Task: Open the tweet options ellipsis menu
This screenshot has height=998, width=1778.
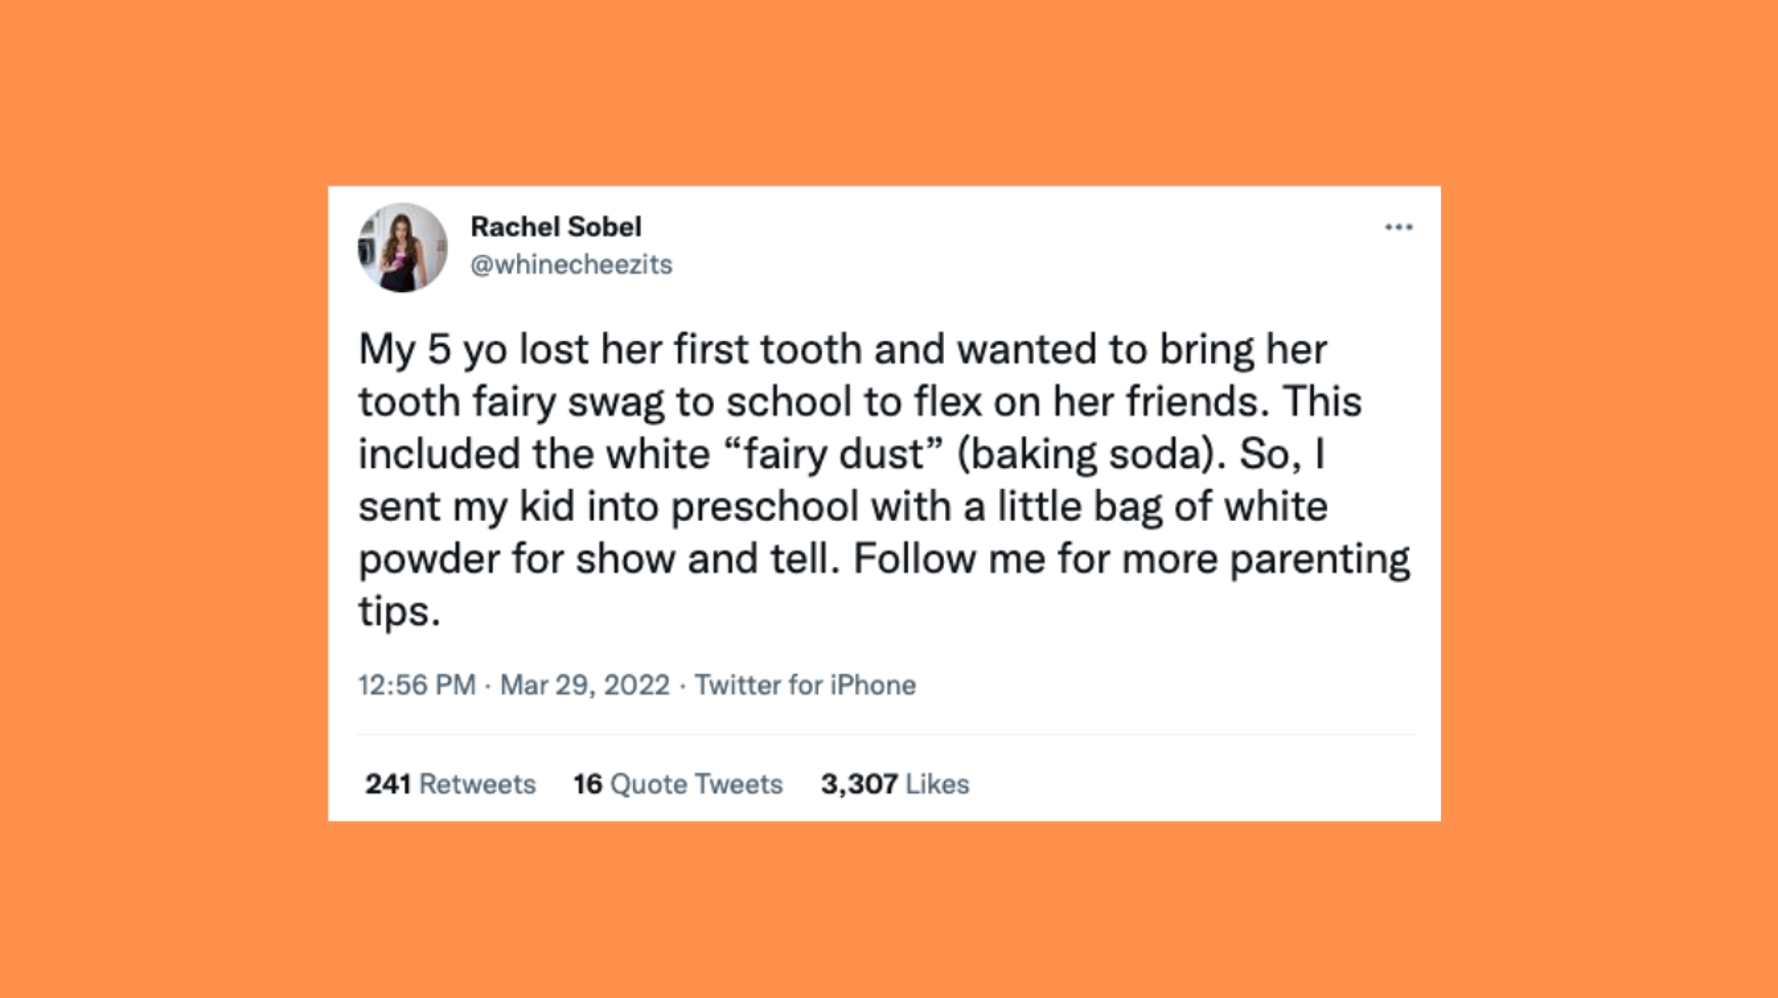Action: click(x=1399, y=227)
